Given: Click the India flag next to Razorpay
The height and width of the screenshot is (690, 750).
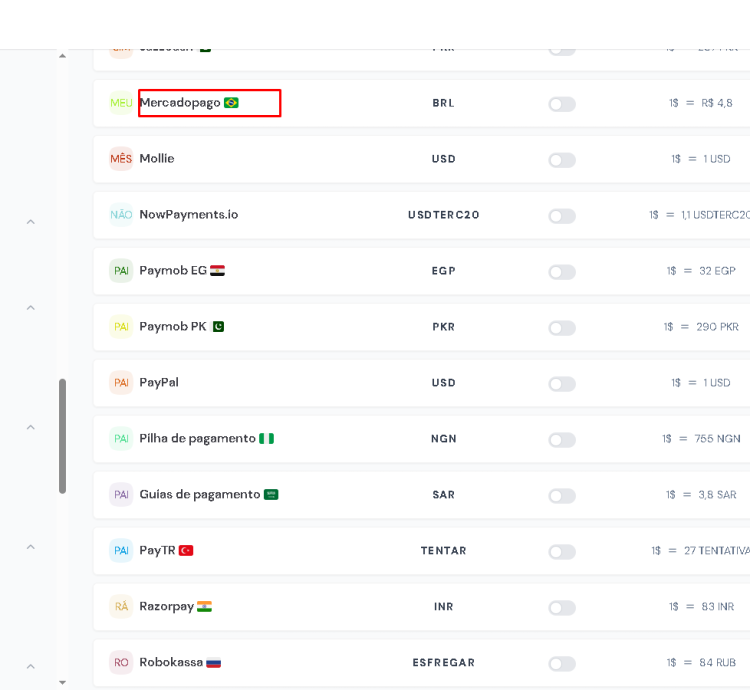Looking at the screenshot, I should pos(204,606).
